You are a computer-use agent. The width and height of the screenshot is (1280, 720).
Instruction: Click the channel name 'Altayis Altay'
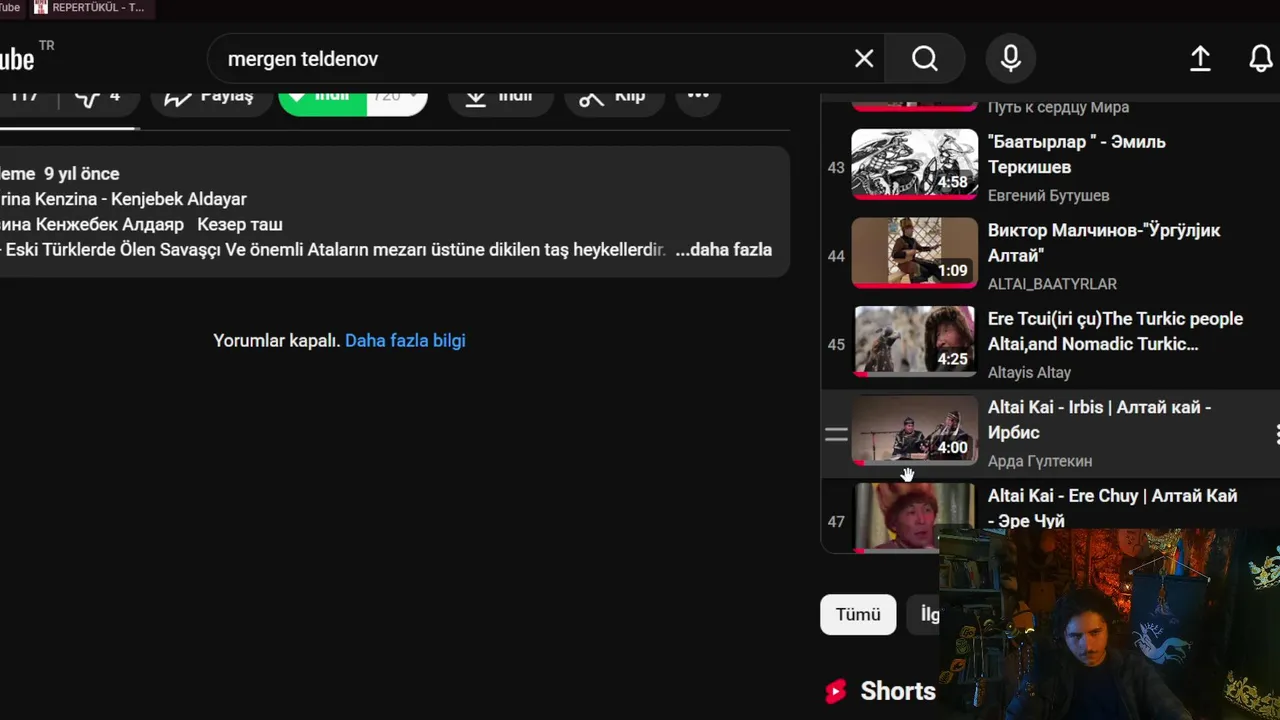point(1029,373)
